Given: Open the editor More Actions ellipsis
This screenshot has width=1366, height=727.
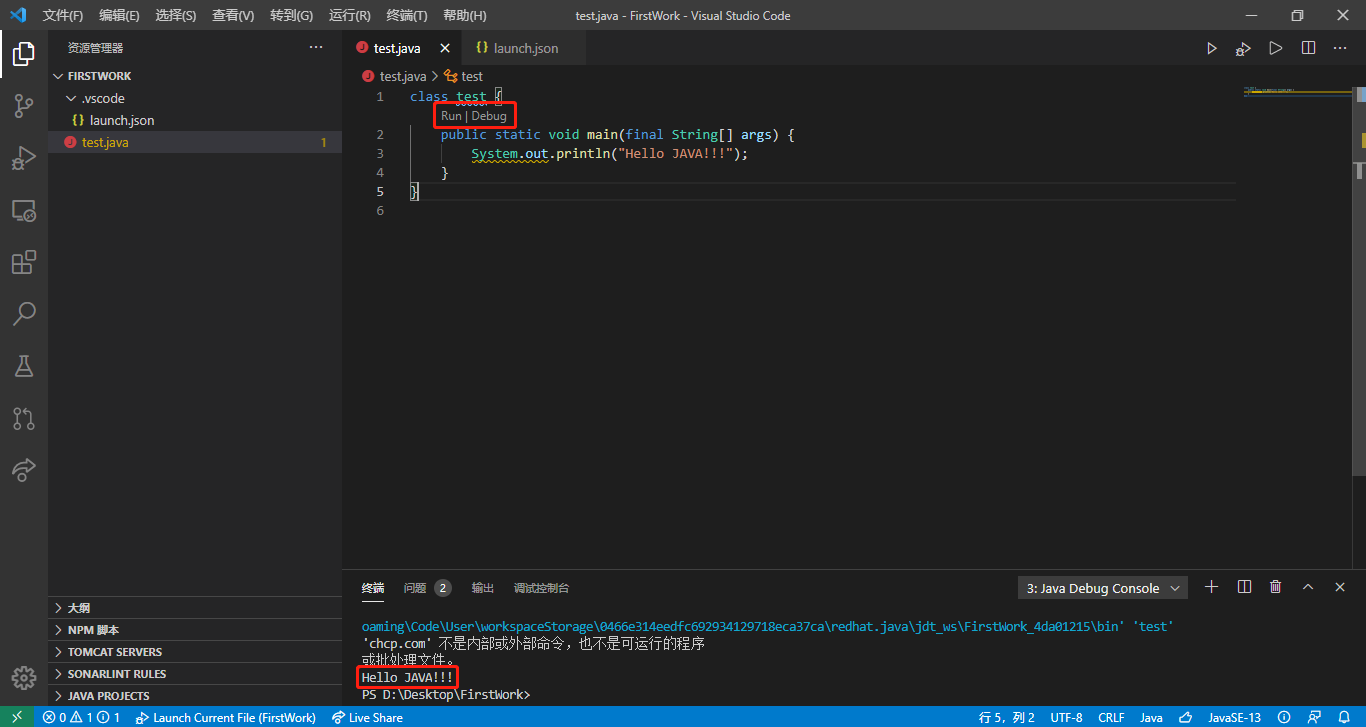Looking at the screenshot, I should (1340, 48).
